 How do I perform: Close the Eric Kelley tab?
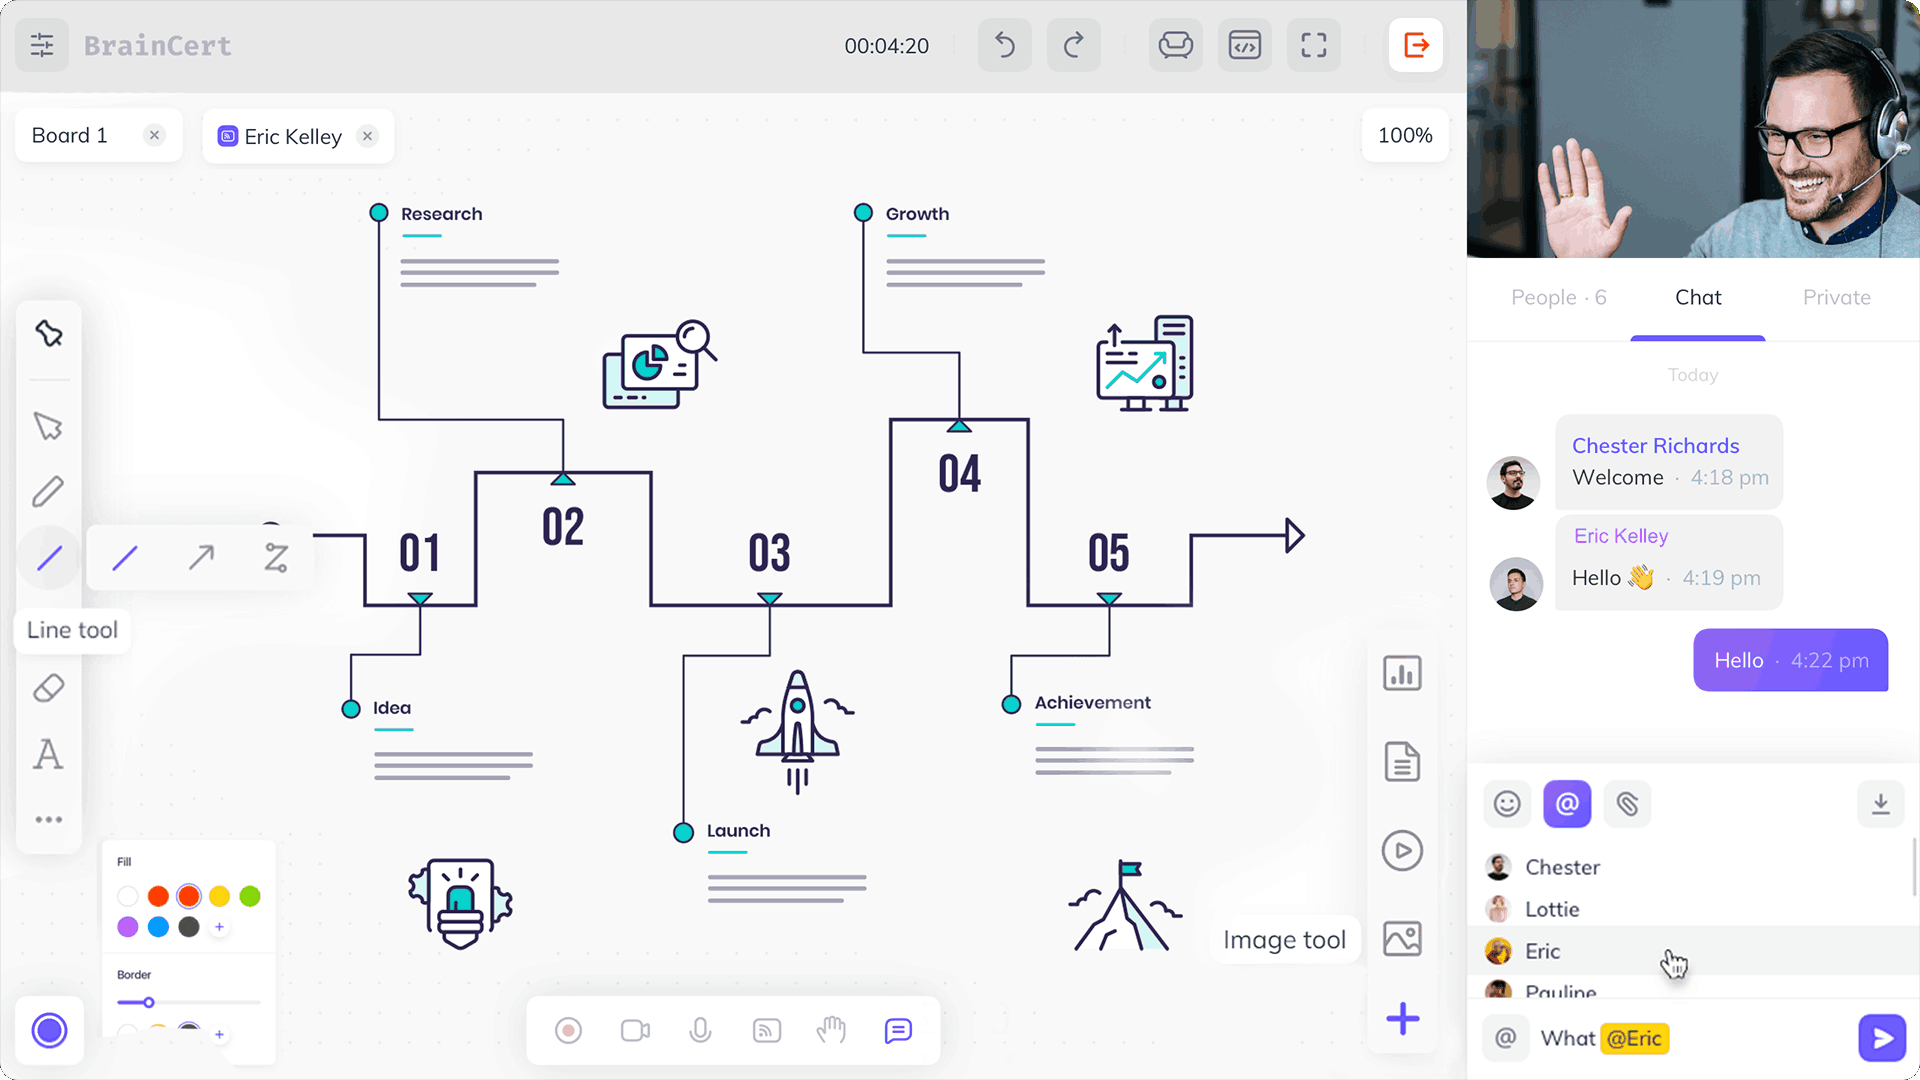click(367, 136)
